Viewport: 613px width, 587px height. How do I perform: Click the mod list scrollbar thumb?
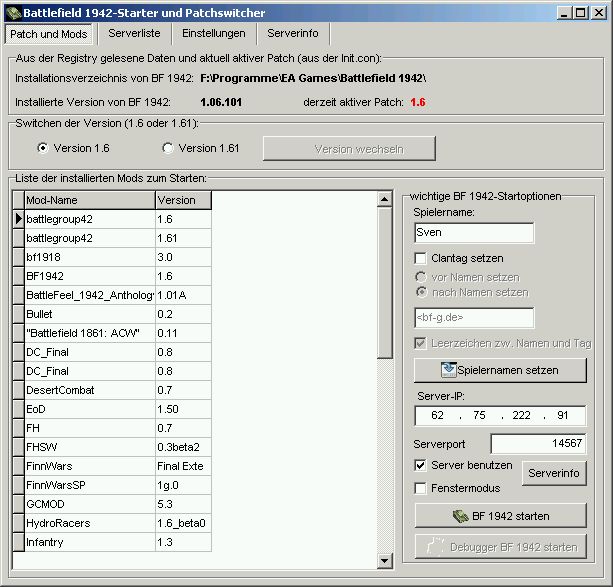385,283
